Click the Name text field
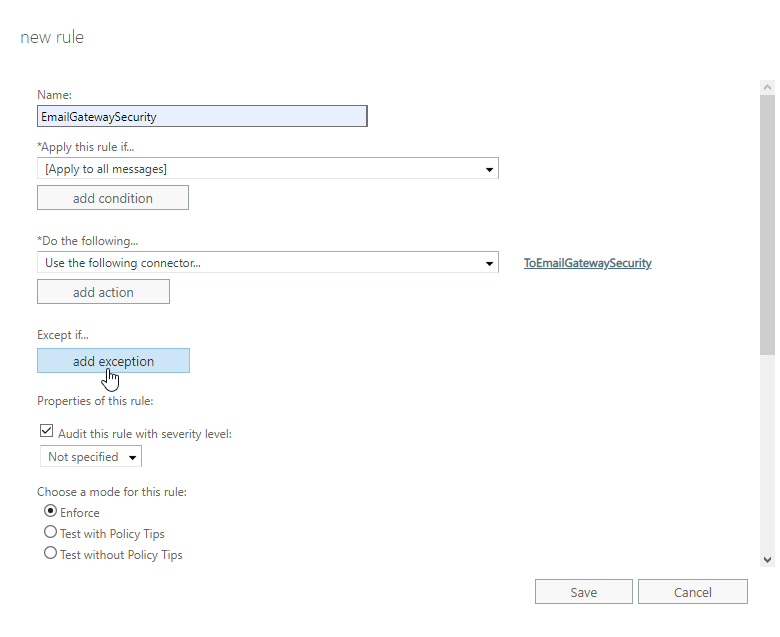780x637 pixels. (x=202, y=116)
